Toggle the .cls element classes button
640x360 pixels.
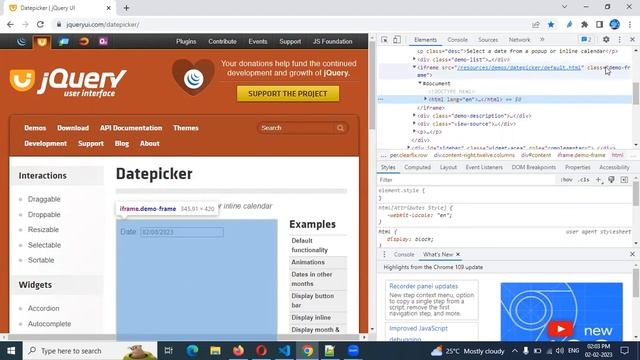584,180
